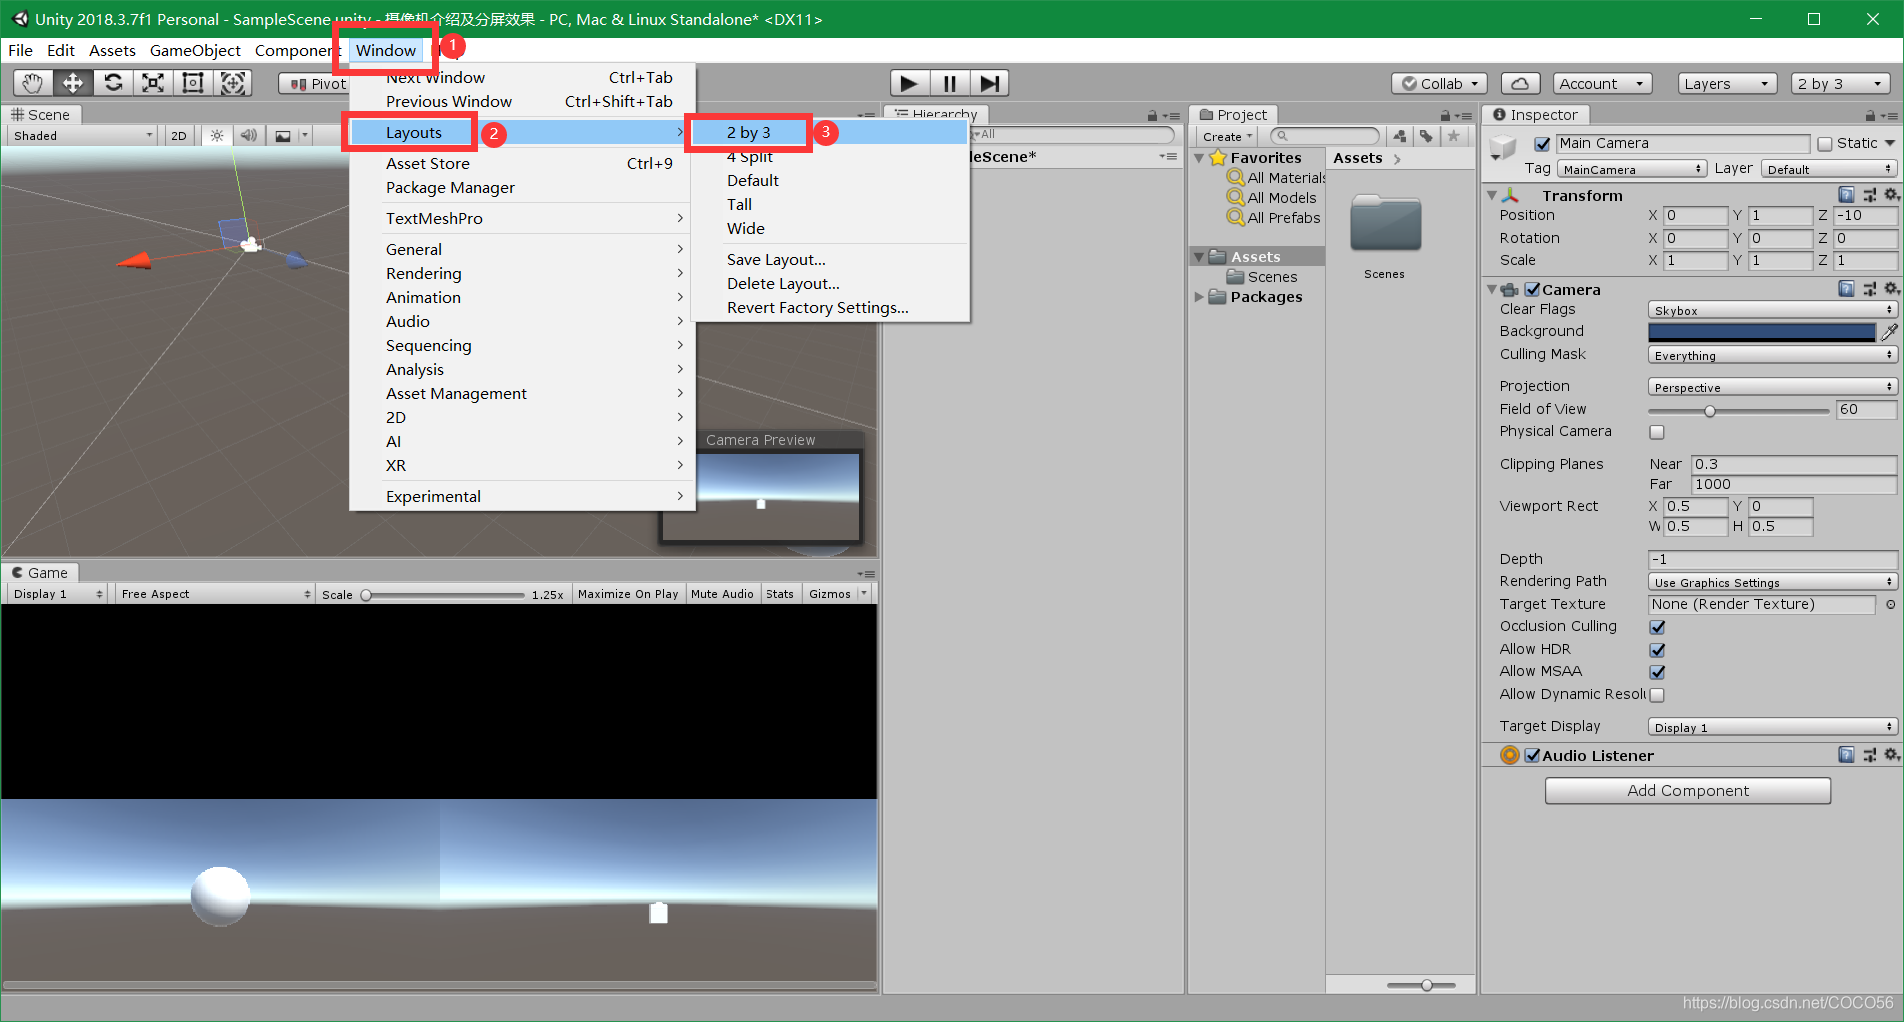Switch to the Game tab
Screen dimensions: 1904x1022
click(x=40, y=573)
